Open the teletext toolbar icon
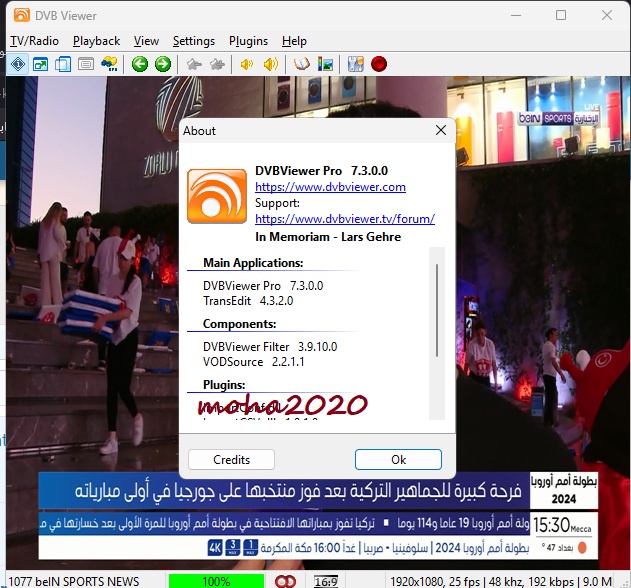This screenshot has height=588, width=631. pos(86,64)
